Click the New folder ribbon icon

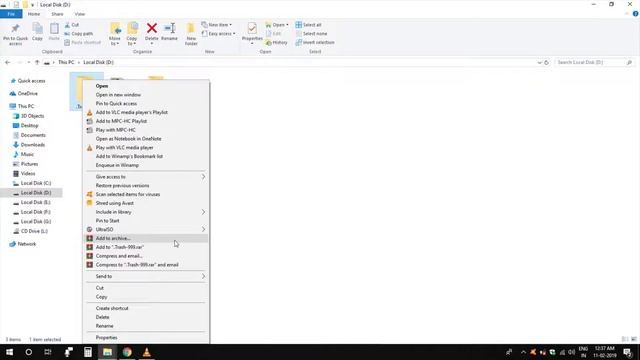coord(191,34)
